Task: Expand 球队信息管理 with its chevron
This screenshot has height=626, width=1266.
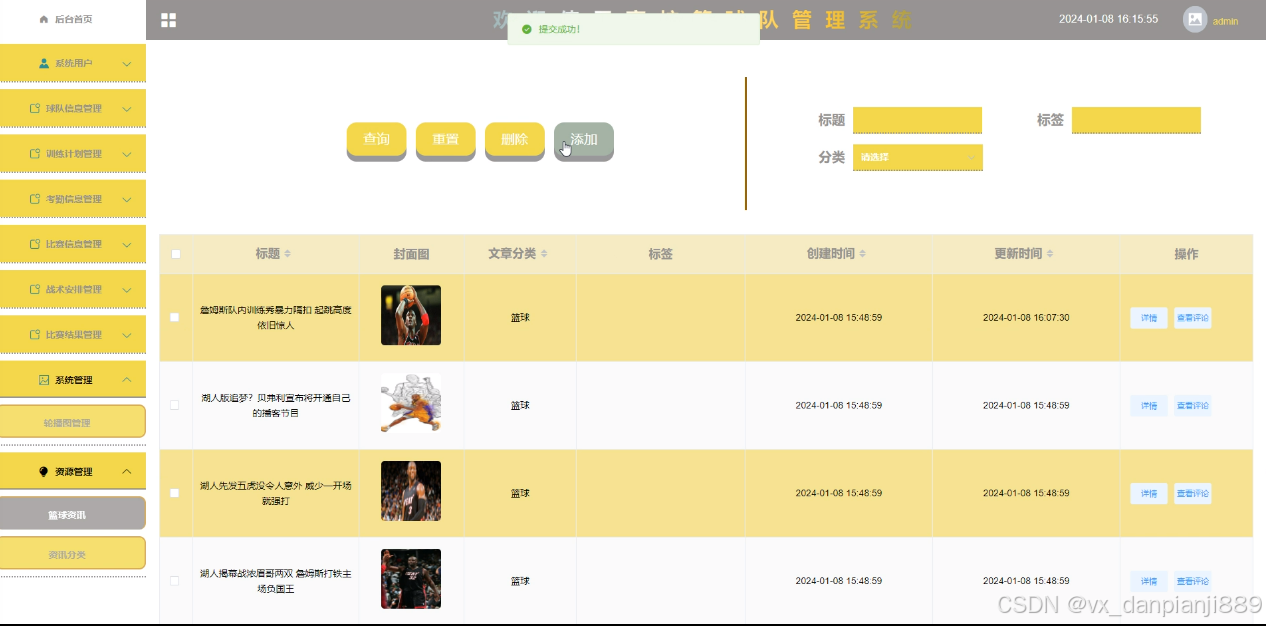Action: 127,108
